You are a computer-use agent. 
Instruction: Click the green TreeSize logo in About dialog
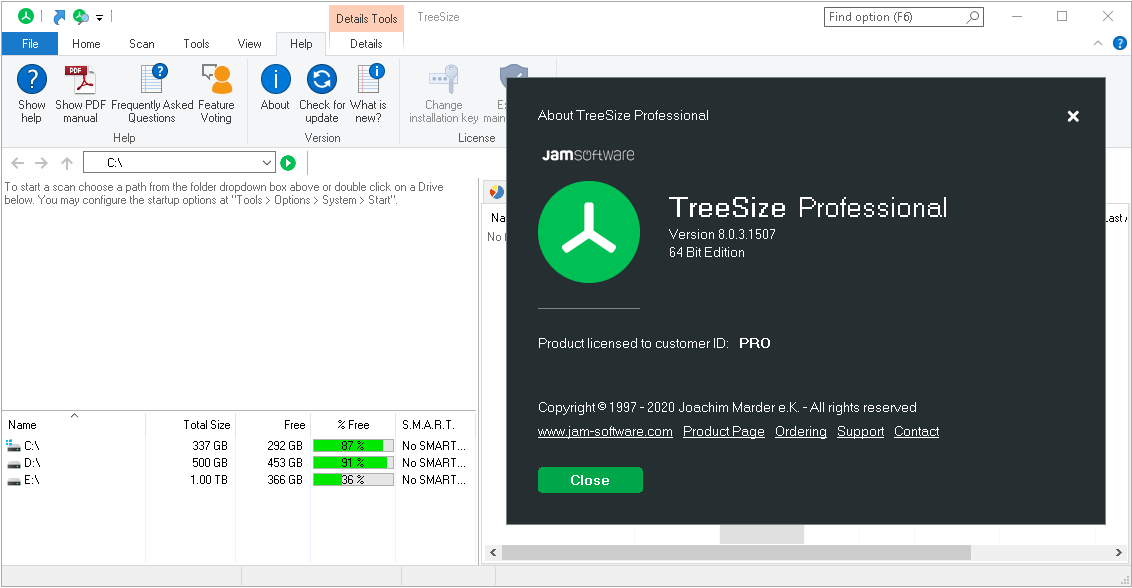(x=589, y=232)
